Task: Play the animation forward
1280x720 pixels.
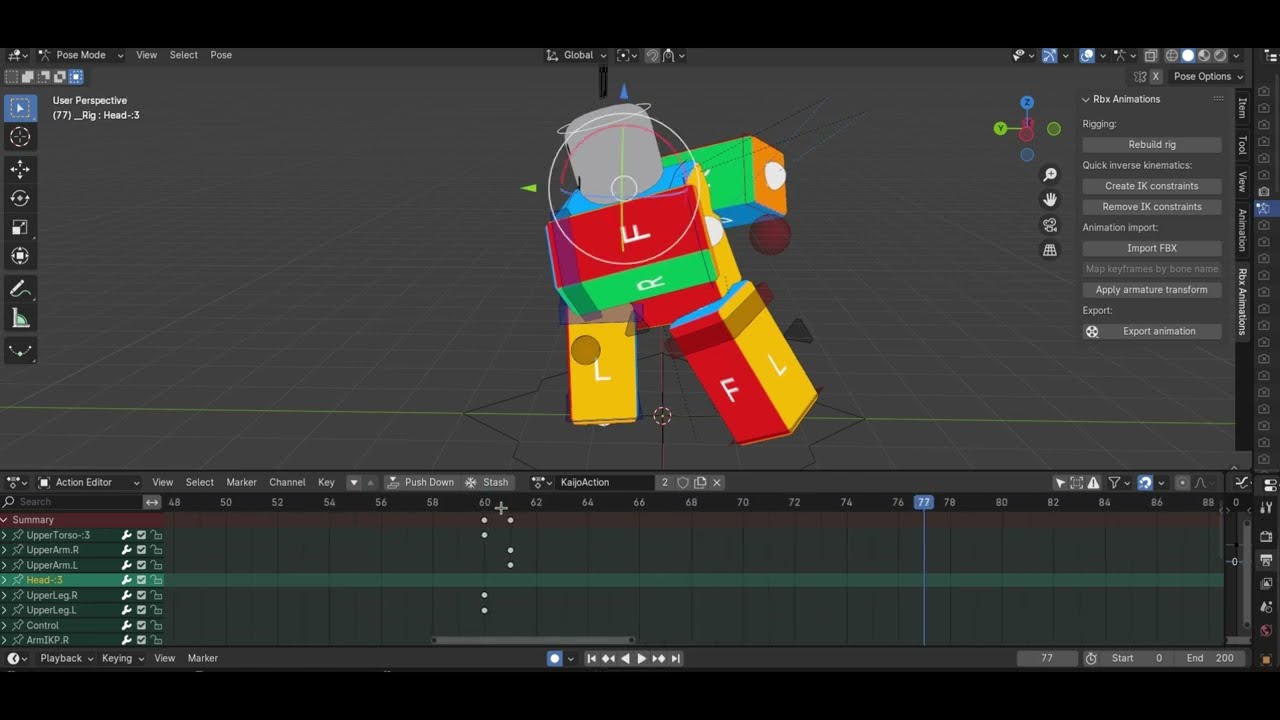Action: pyautogui.click(x=642, y=658)
